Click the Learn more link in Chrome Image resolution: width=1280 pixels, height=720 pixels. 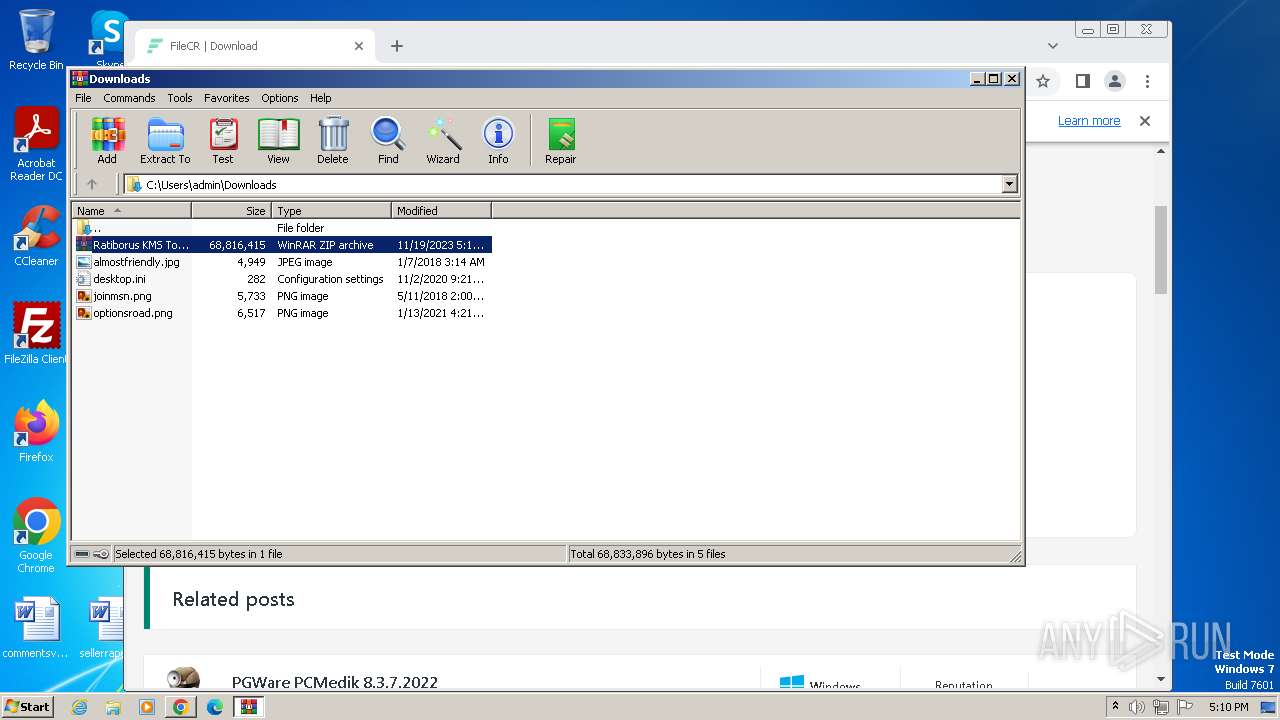tap(1089, 121)
